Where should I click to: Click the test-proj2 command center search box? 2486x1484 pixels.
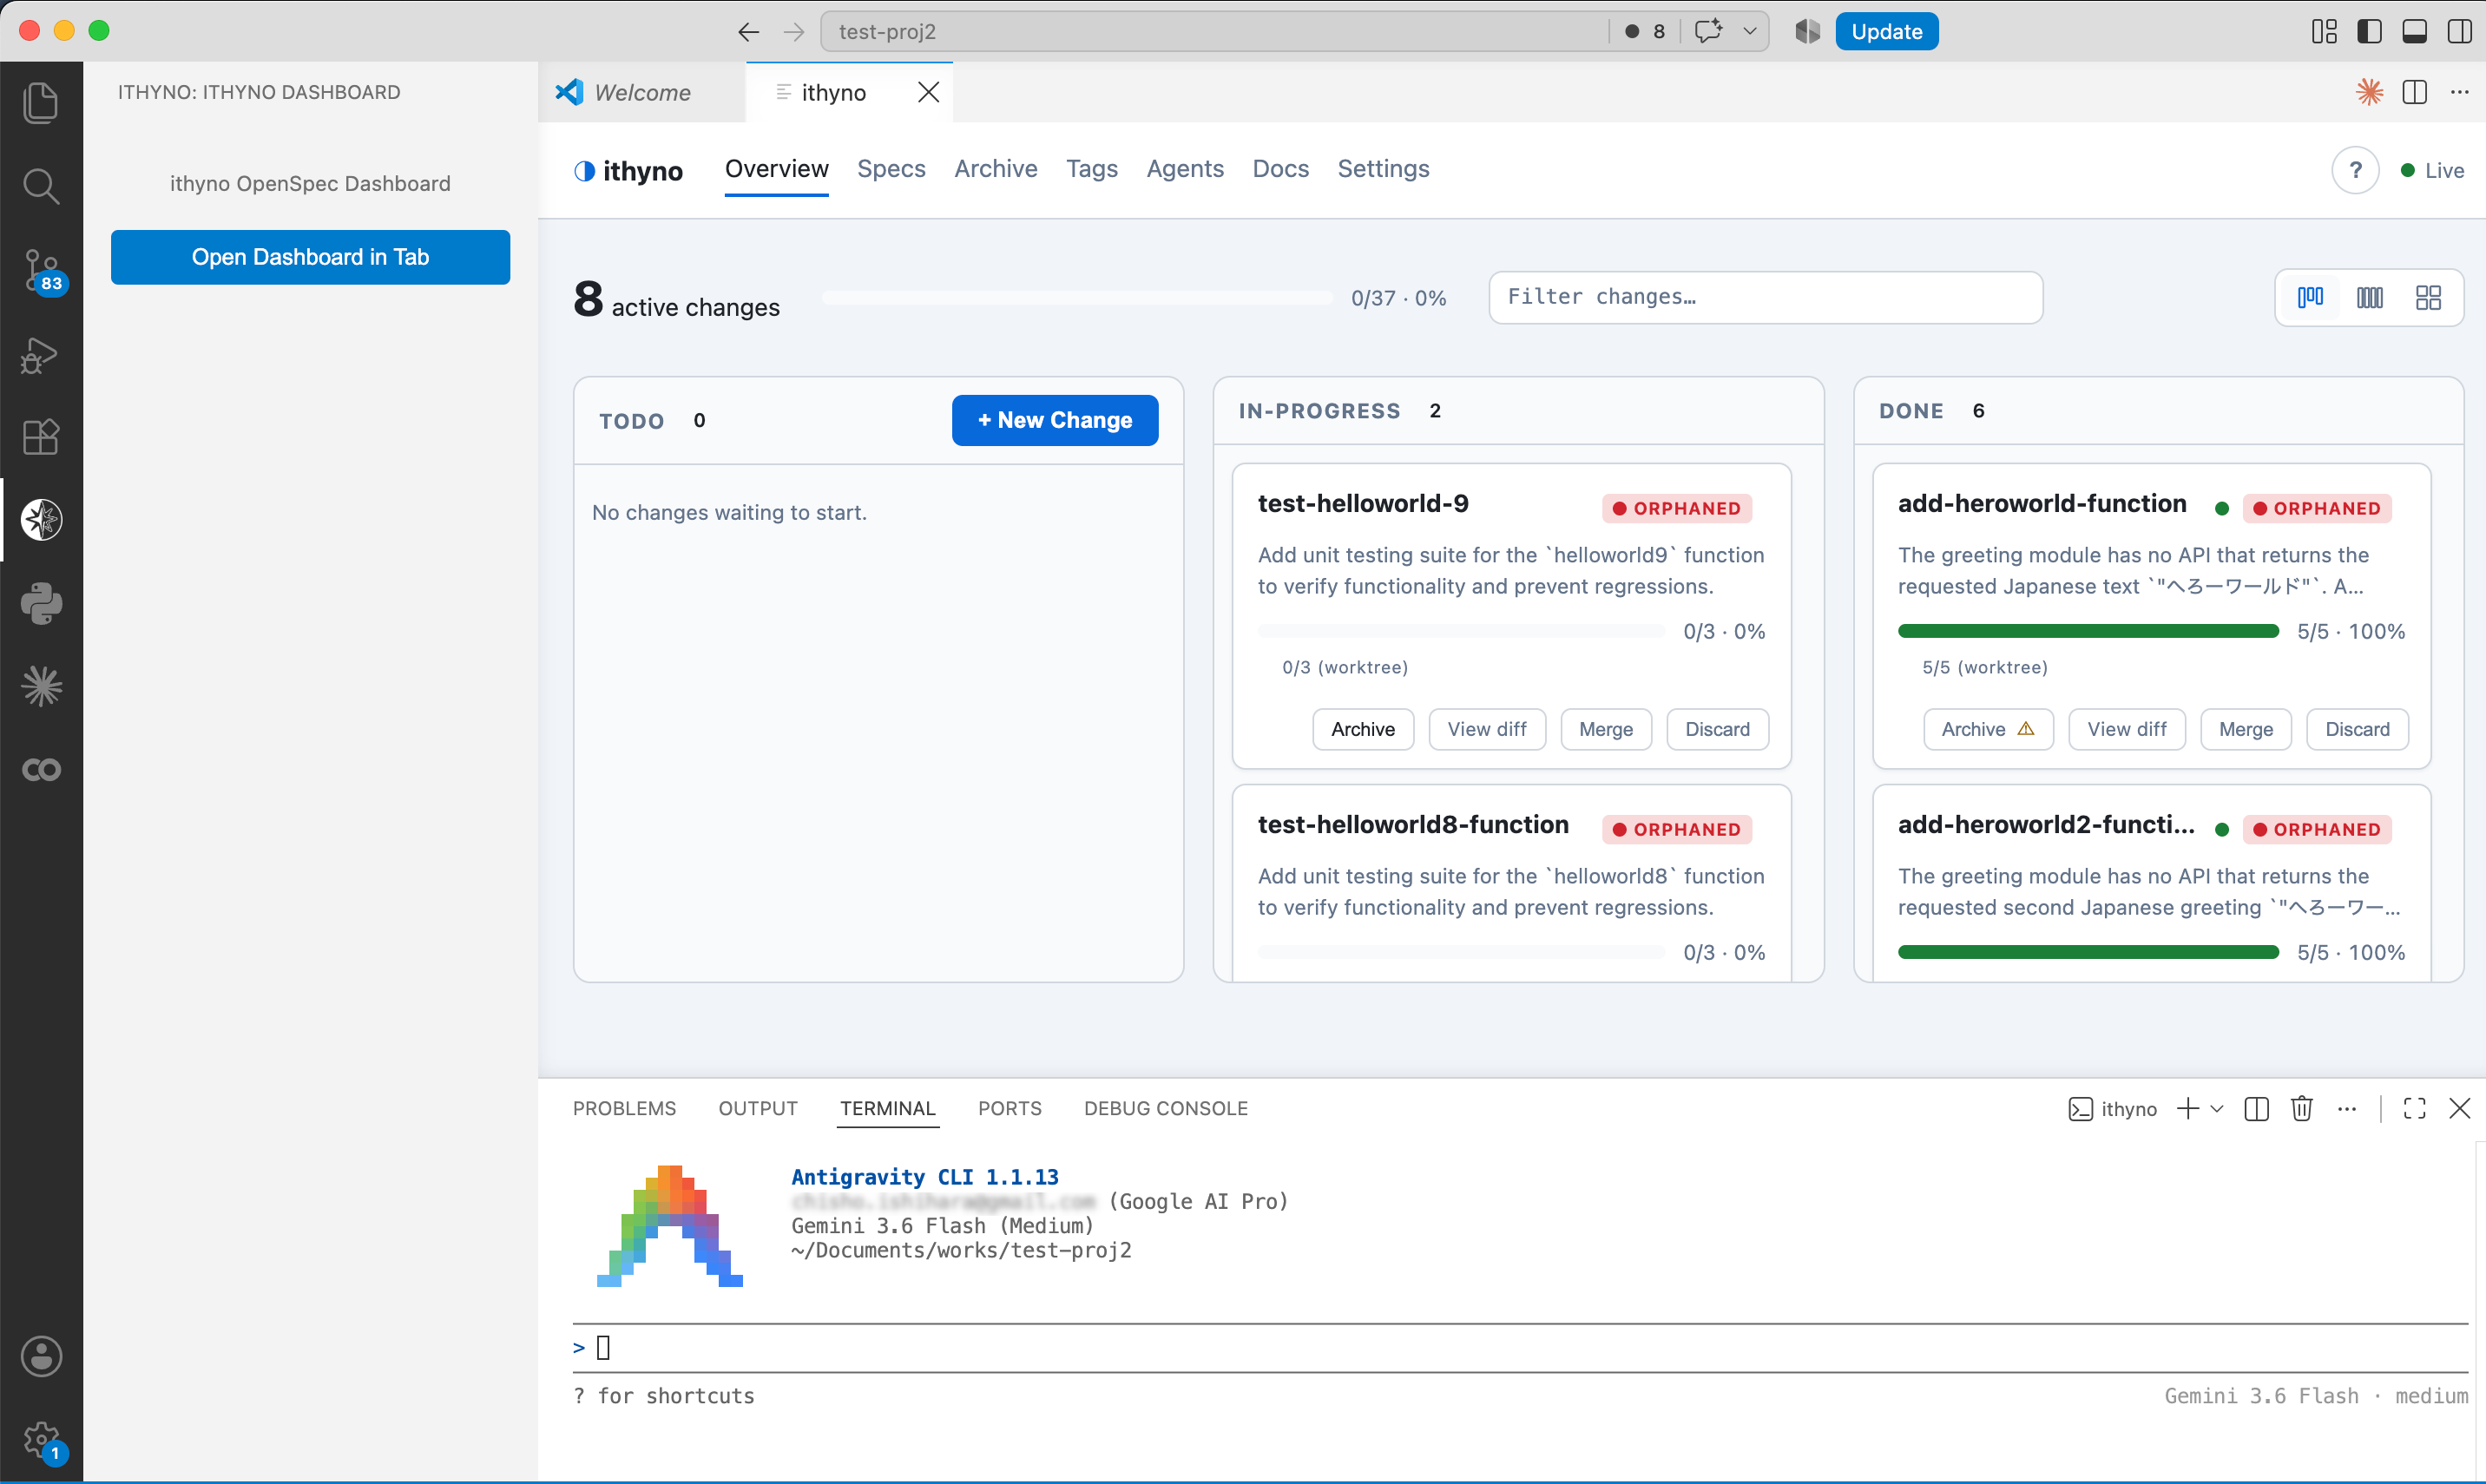[x=1213, y=31]
